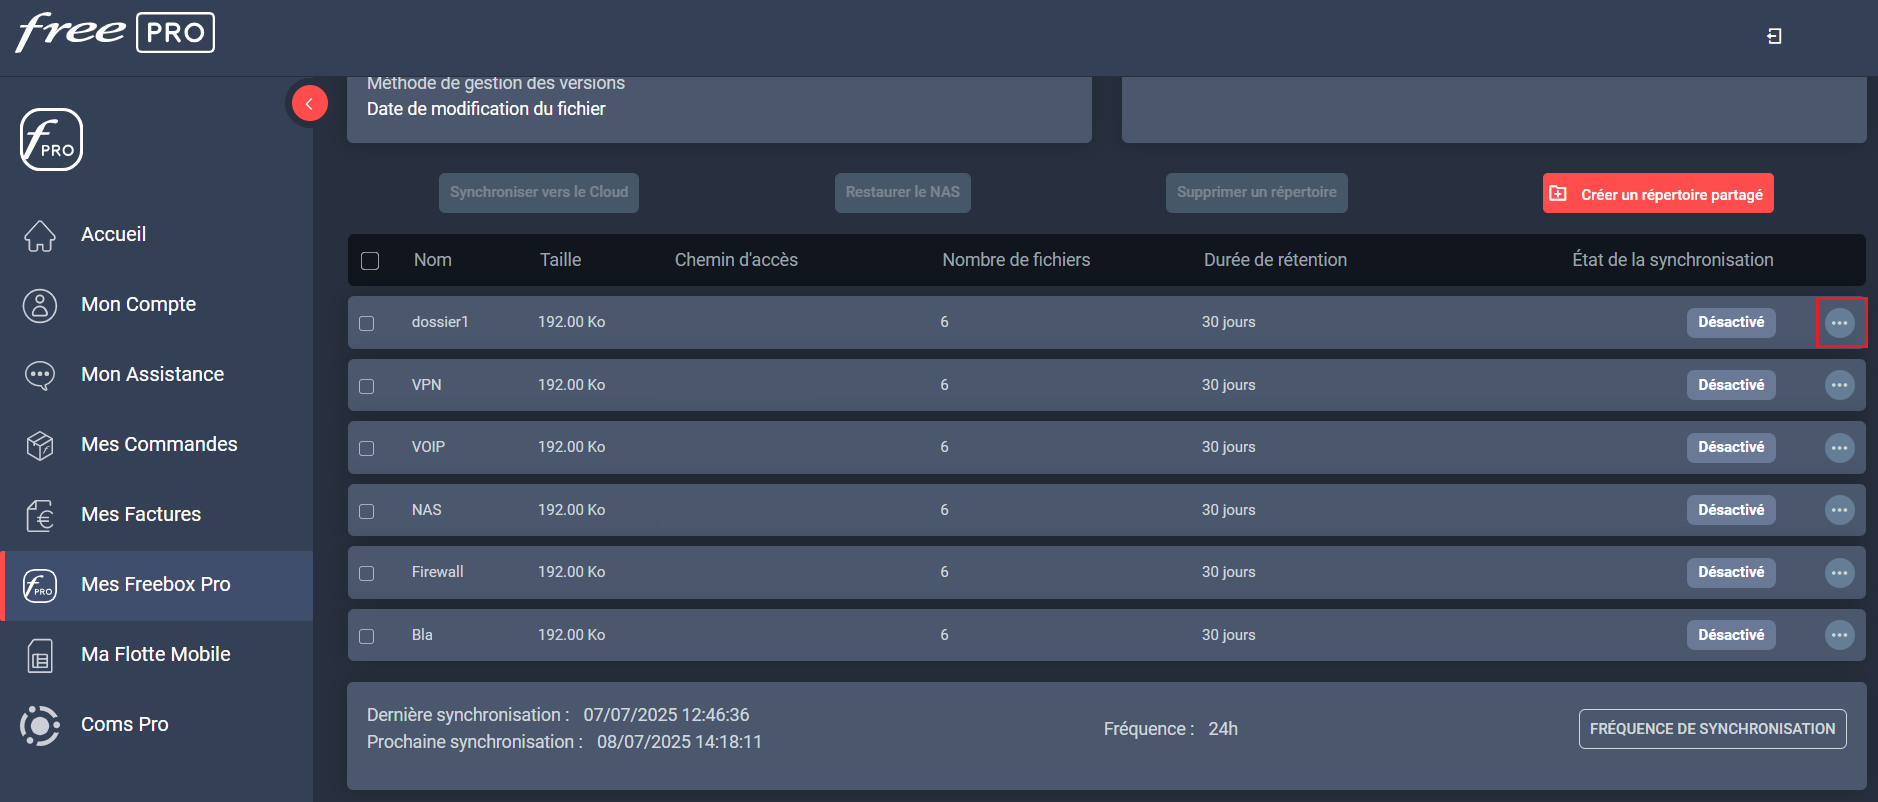Screen dimensions: 1878x802
Task: Tick the NAS row checkbox
Action: [x=367, y=511]
